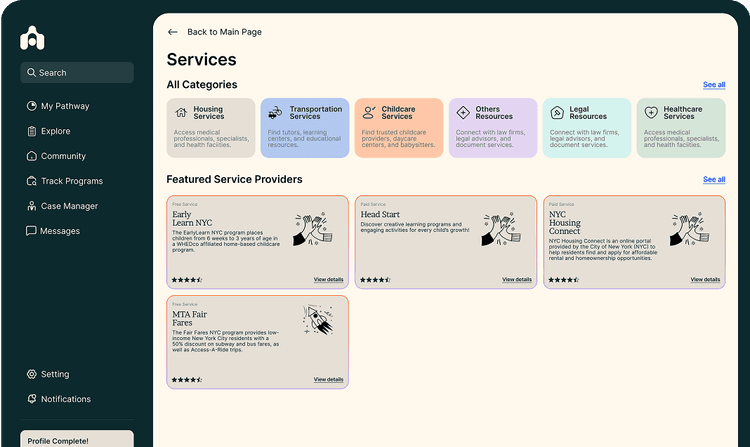Screen dimensions: 750x447
Task: Click the Head Start high-five illustration
Action: point(501,229)
